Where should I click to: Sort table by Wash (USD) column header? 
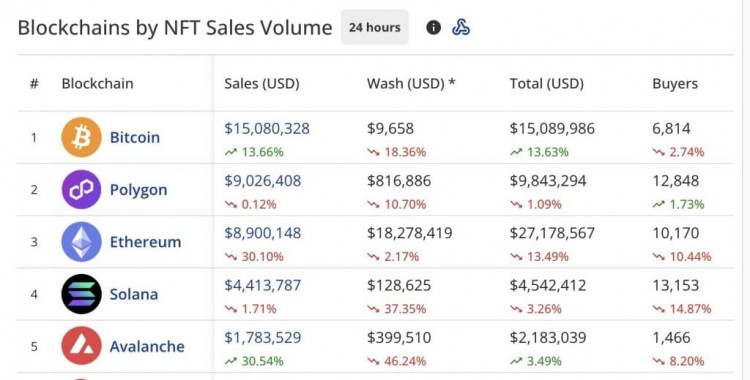(411, 84)
